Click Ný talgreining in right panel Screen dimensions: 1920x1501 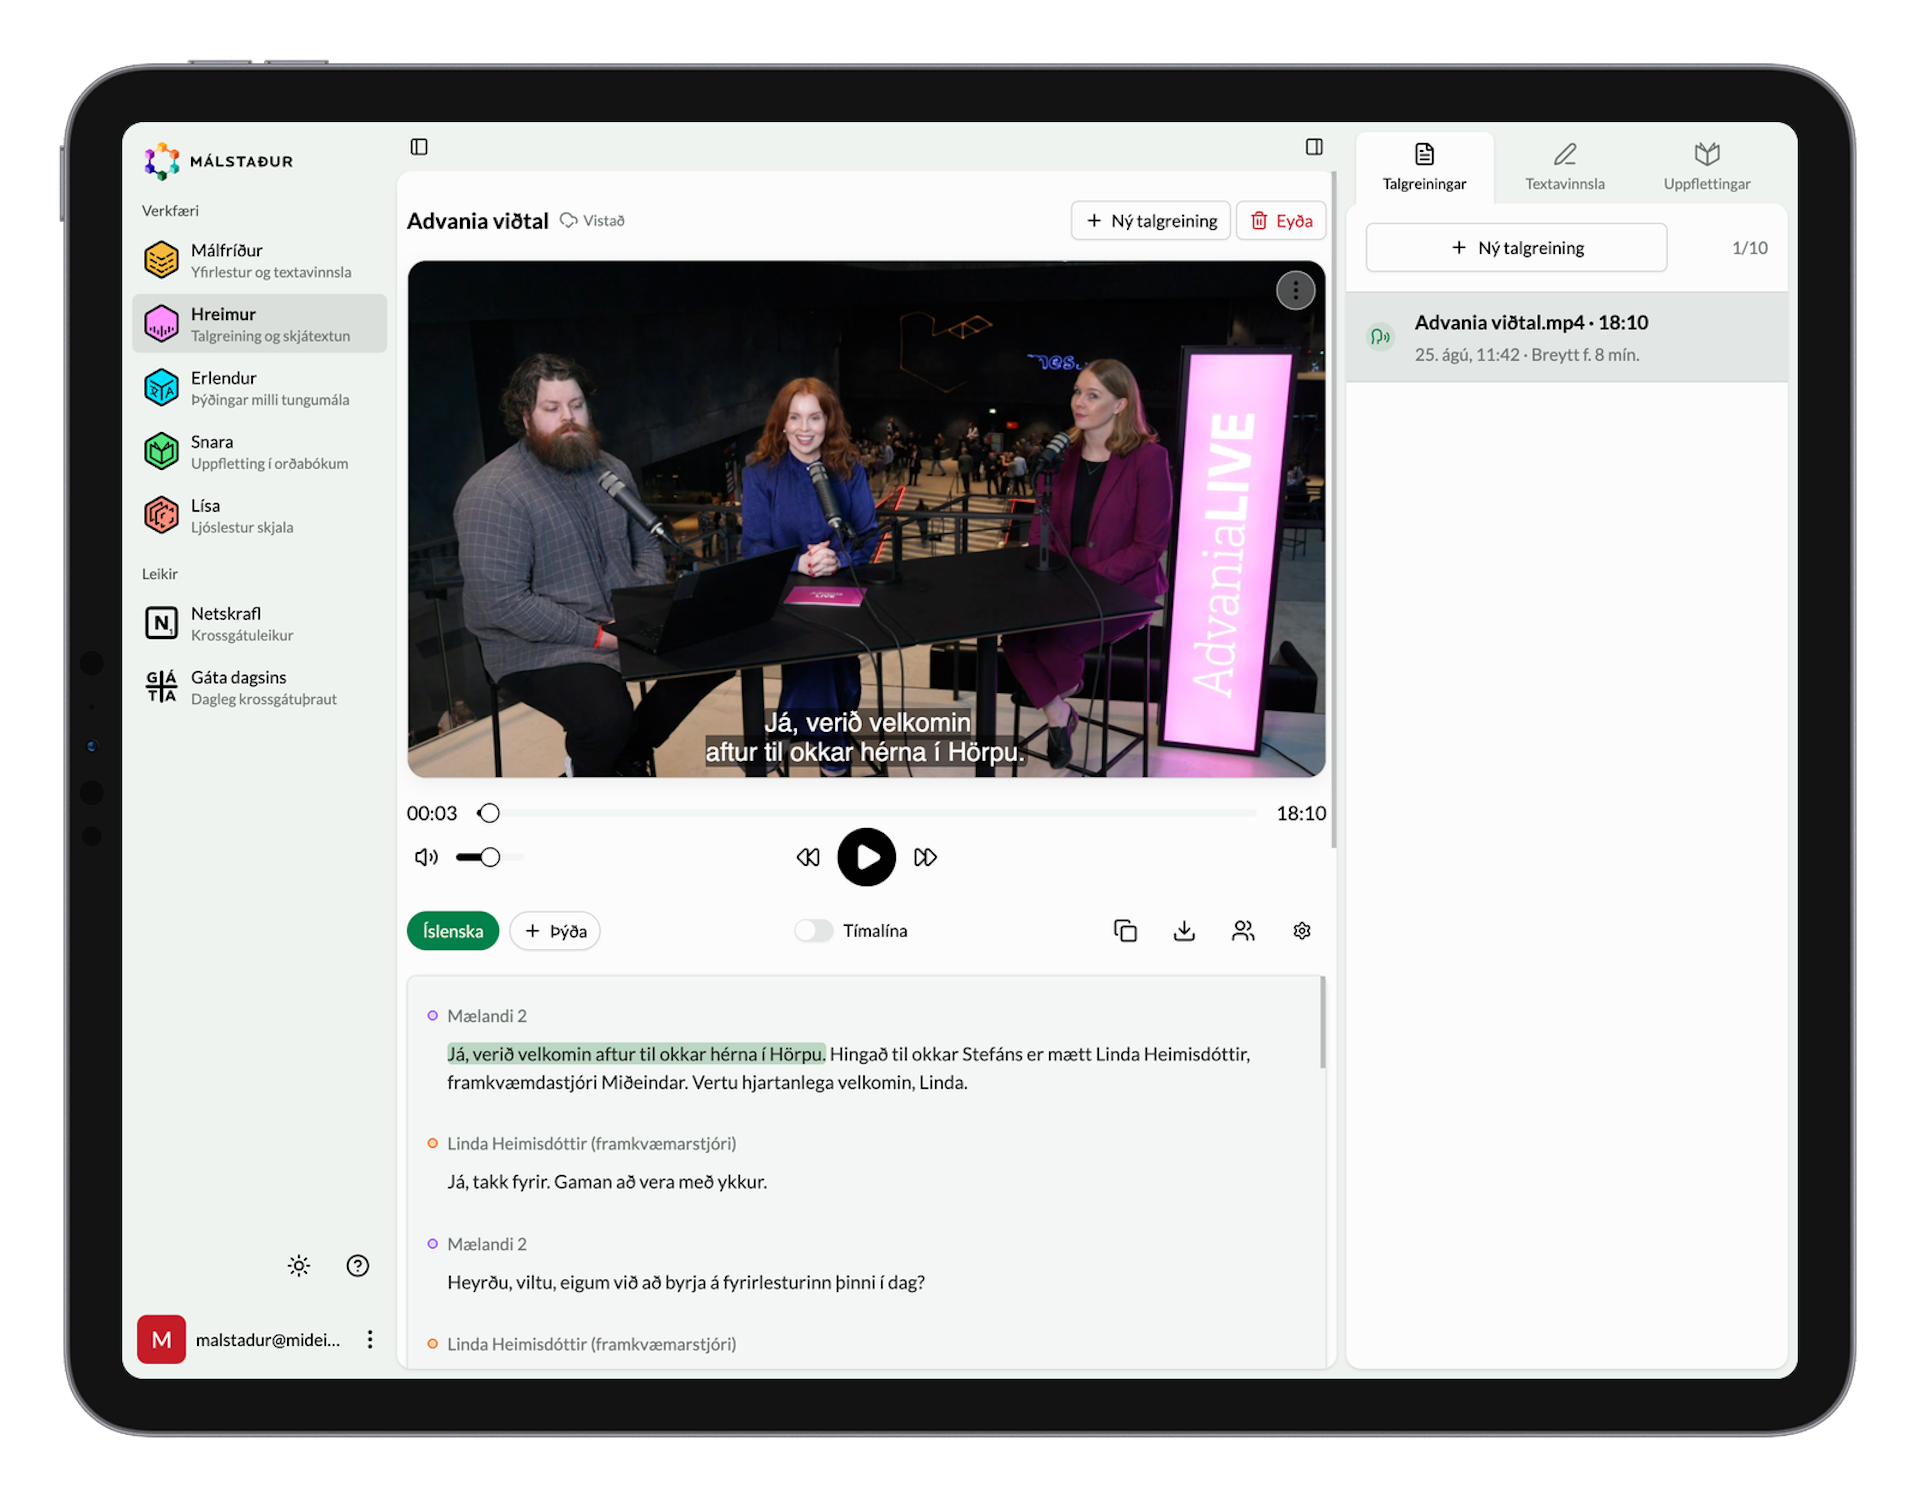click(1516, 248)
